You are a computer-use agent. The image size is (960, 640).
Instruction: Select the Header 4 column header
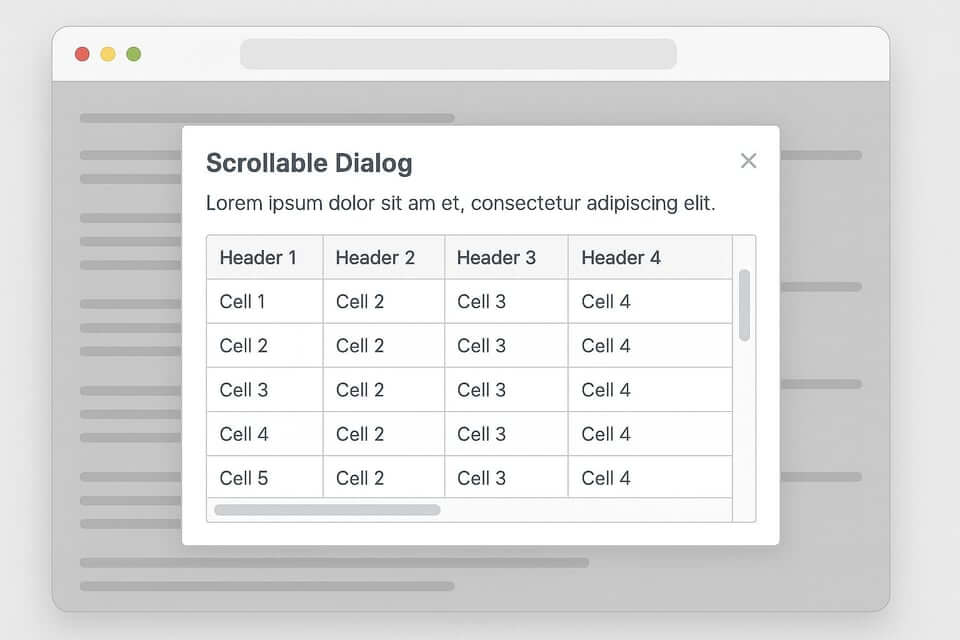pyautogui.click(x=621, y=258)
